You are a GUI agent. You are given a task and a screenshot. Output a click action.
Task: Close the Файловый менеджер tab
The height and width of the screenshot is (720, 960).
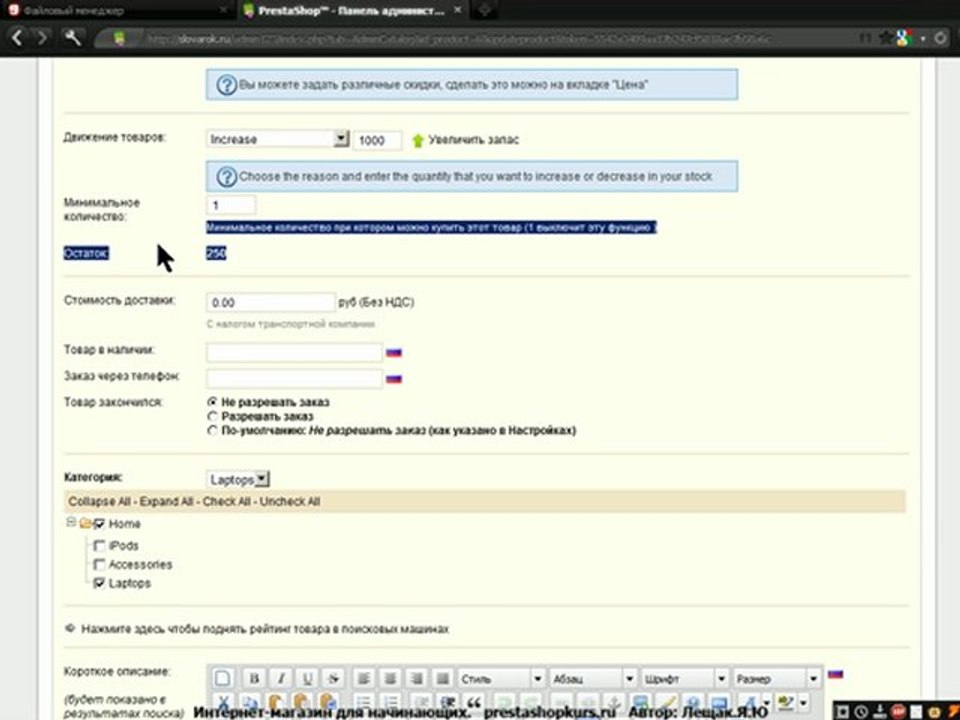point(223,11)
